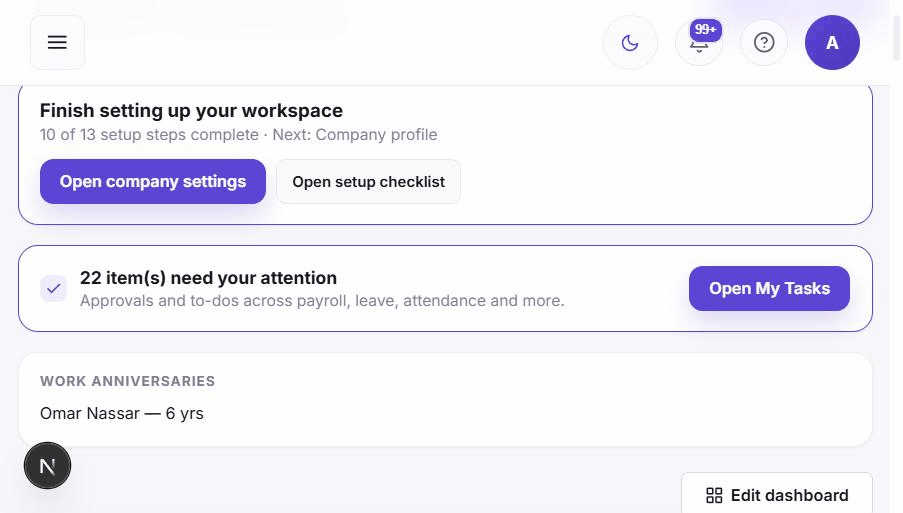Toggle dark mode with the moon icon

[x=630, y=43]
